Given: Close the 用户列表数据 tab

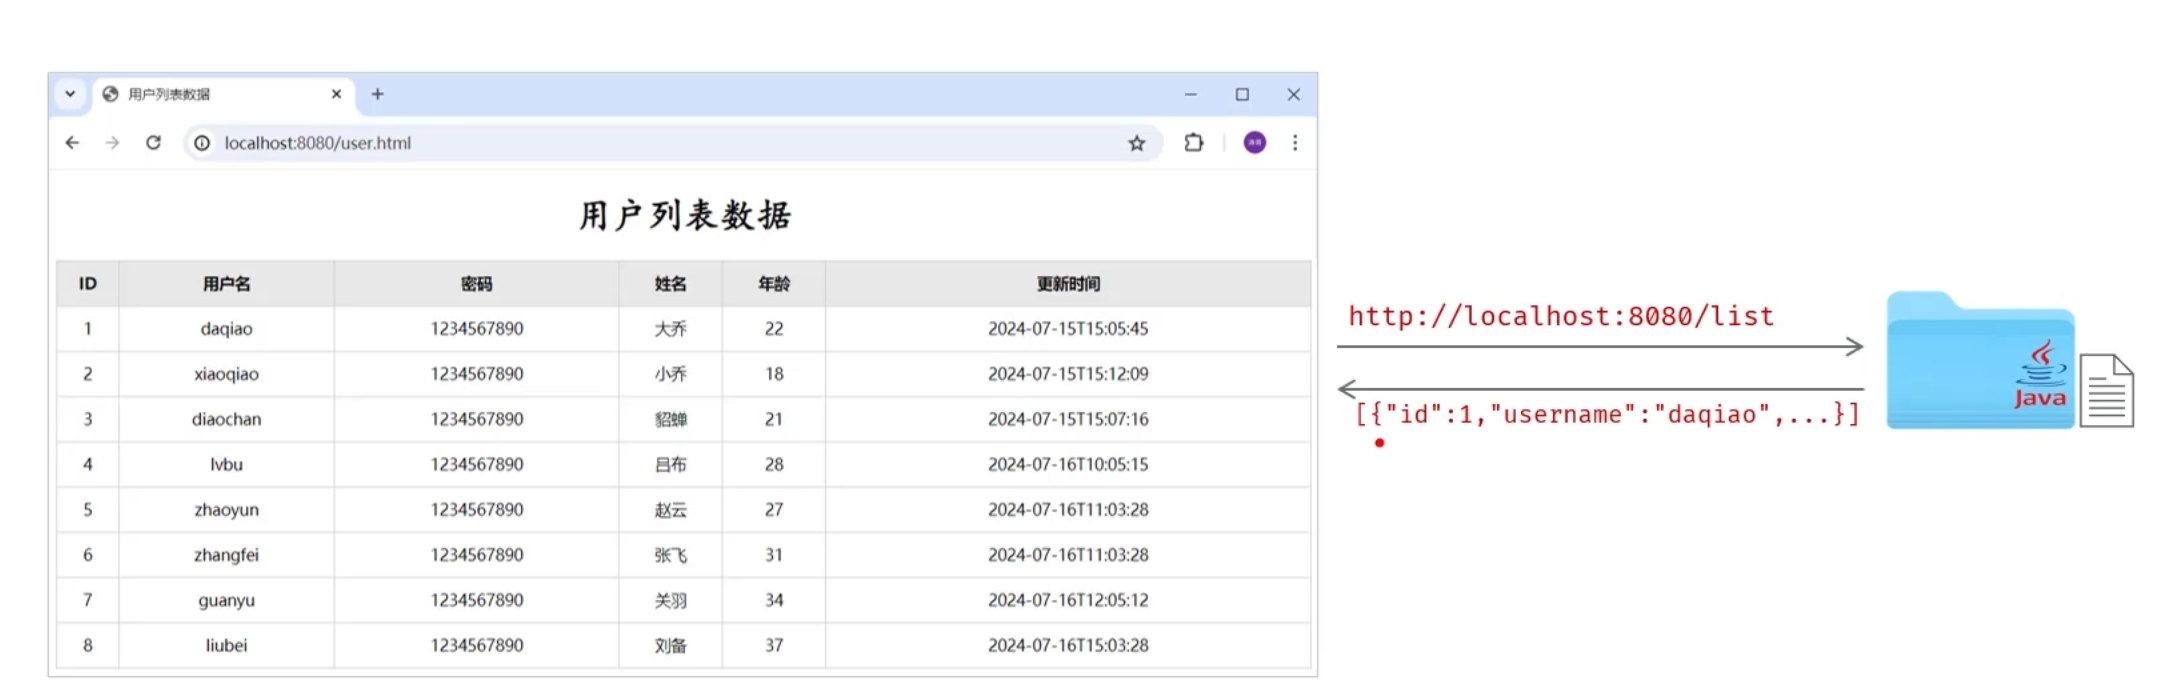Looking at the screenshot, I should click(x=336, y=94).
